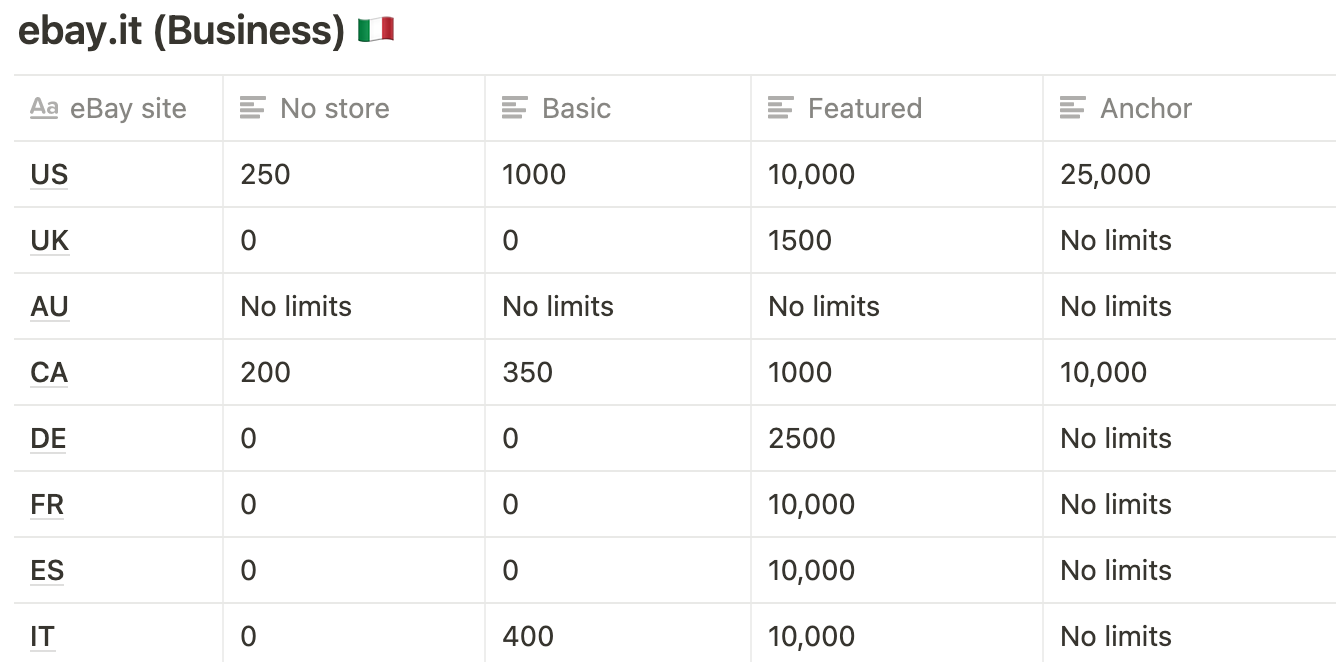
Task: Open the Featured column header menu
Action: pos(897,108)
